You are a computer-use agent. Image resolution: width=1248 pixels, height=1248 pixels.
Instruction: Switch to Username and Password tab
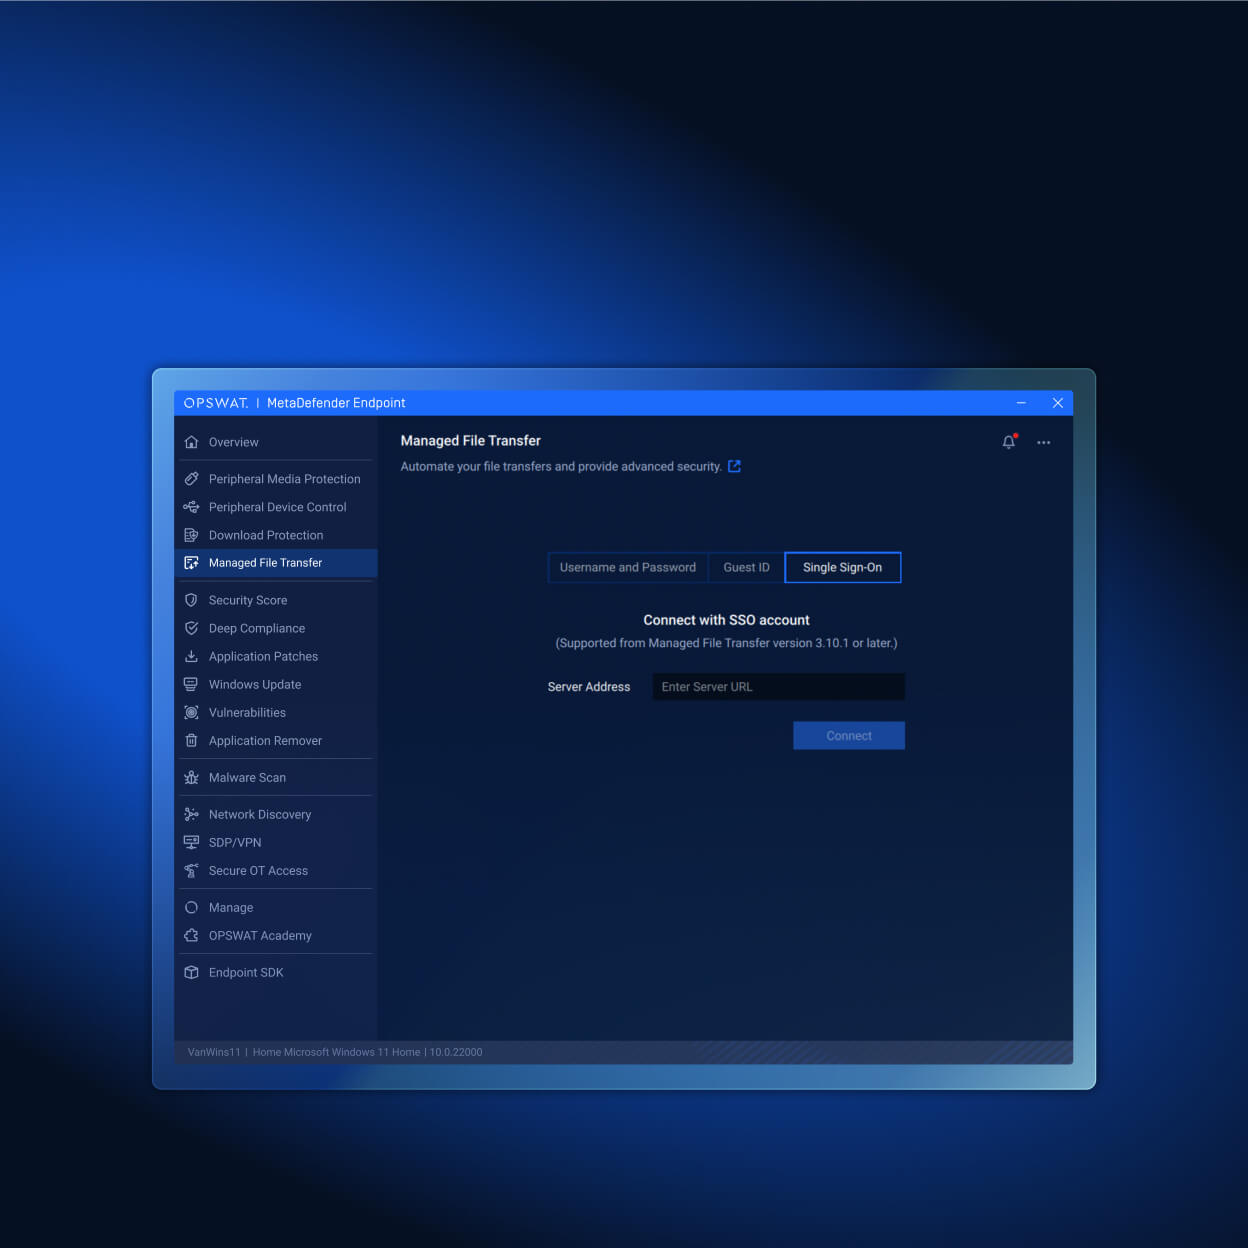628,567
